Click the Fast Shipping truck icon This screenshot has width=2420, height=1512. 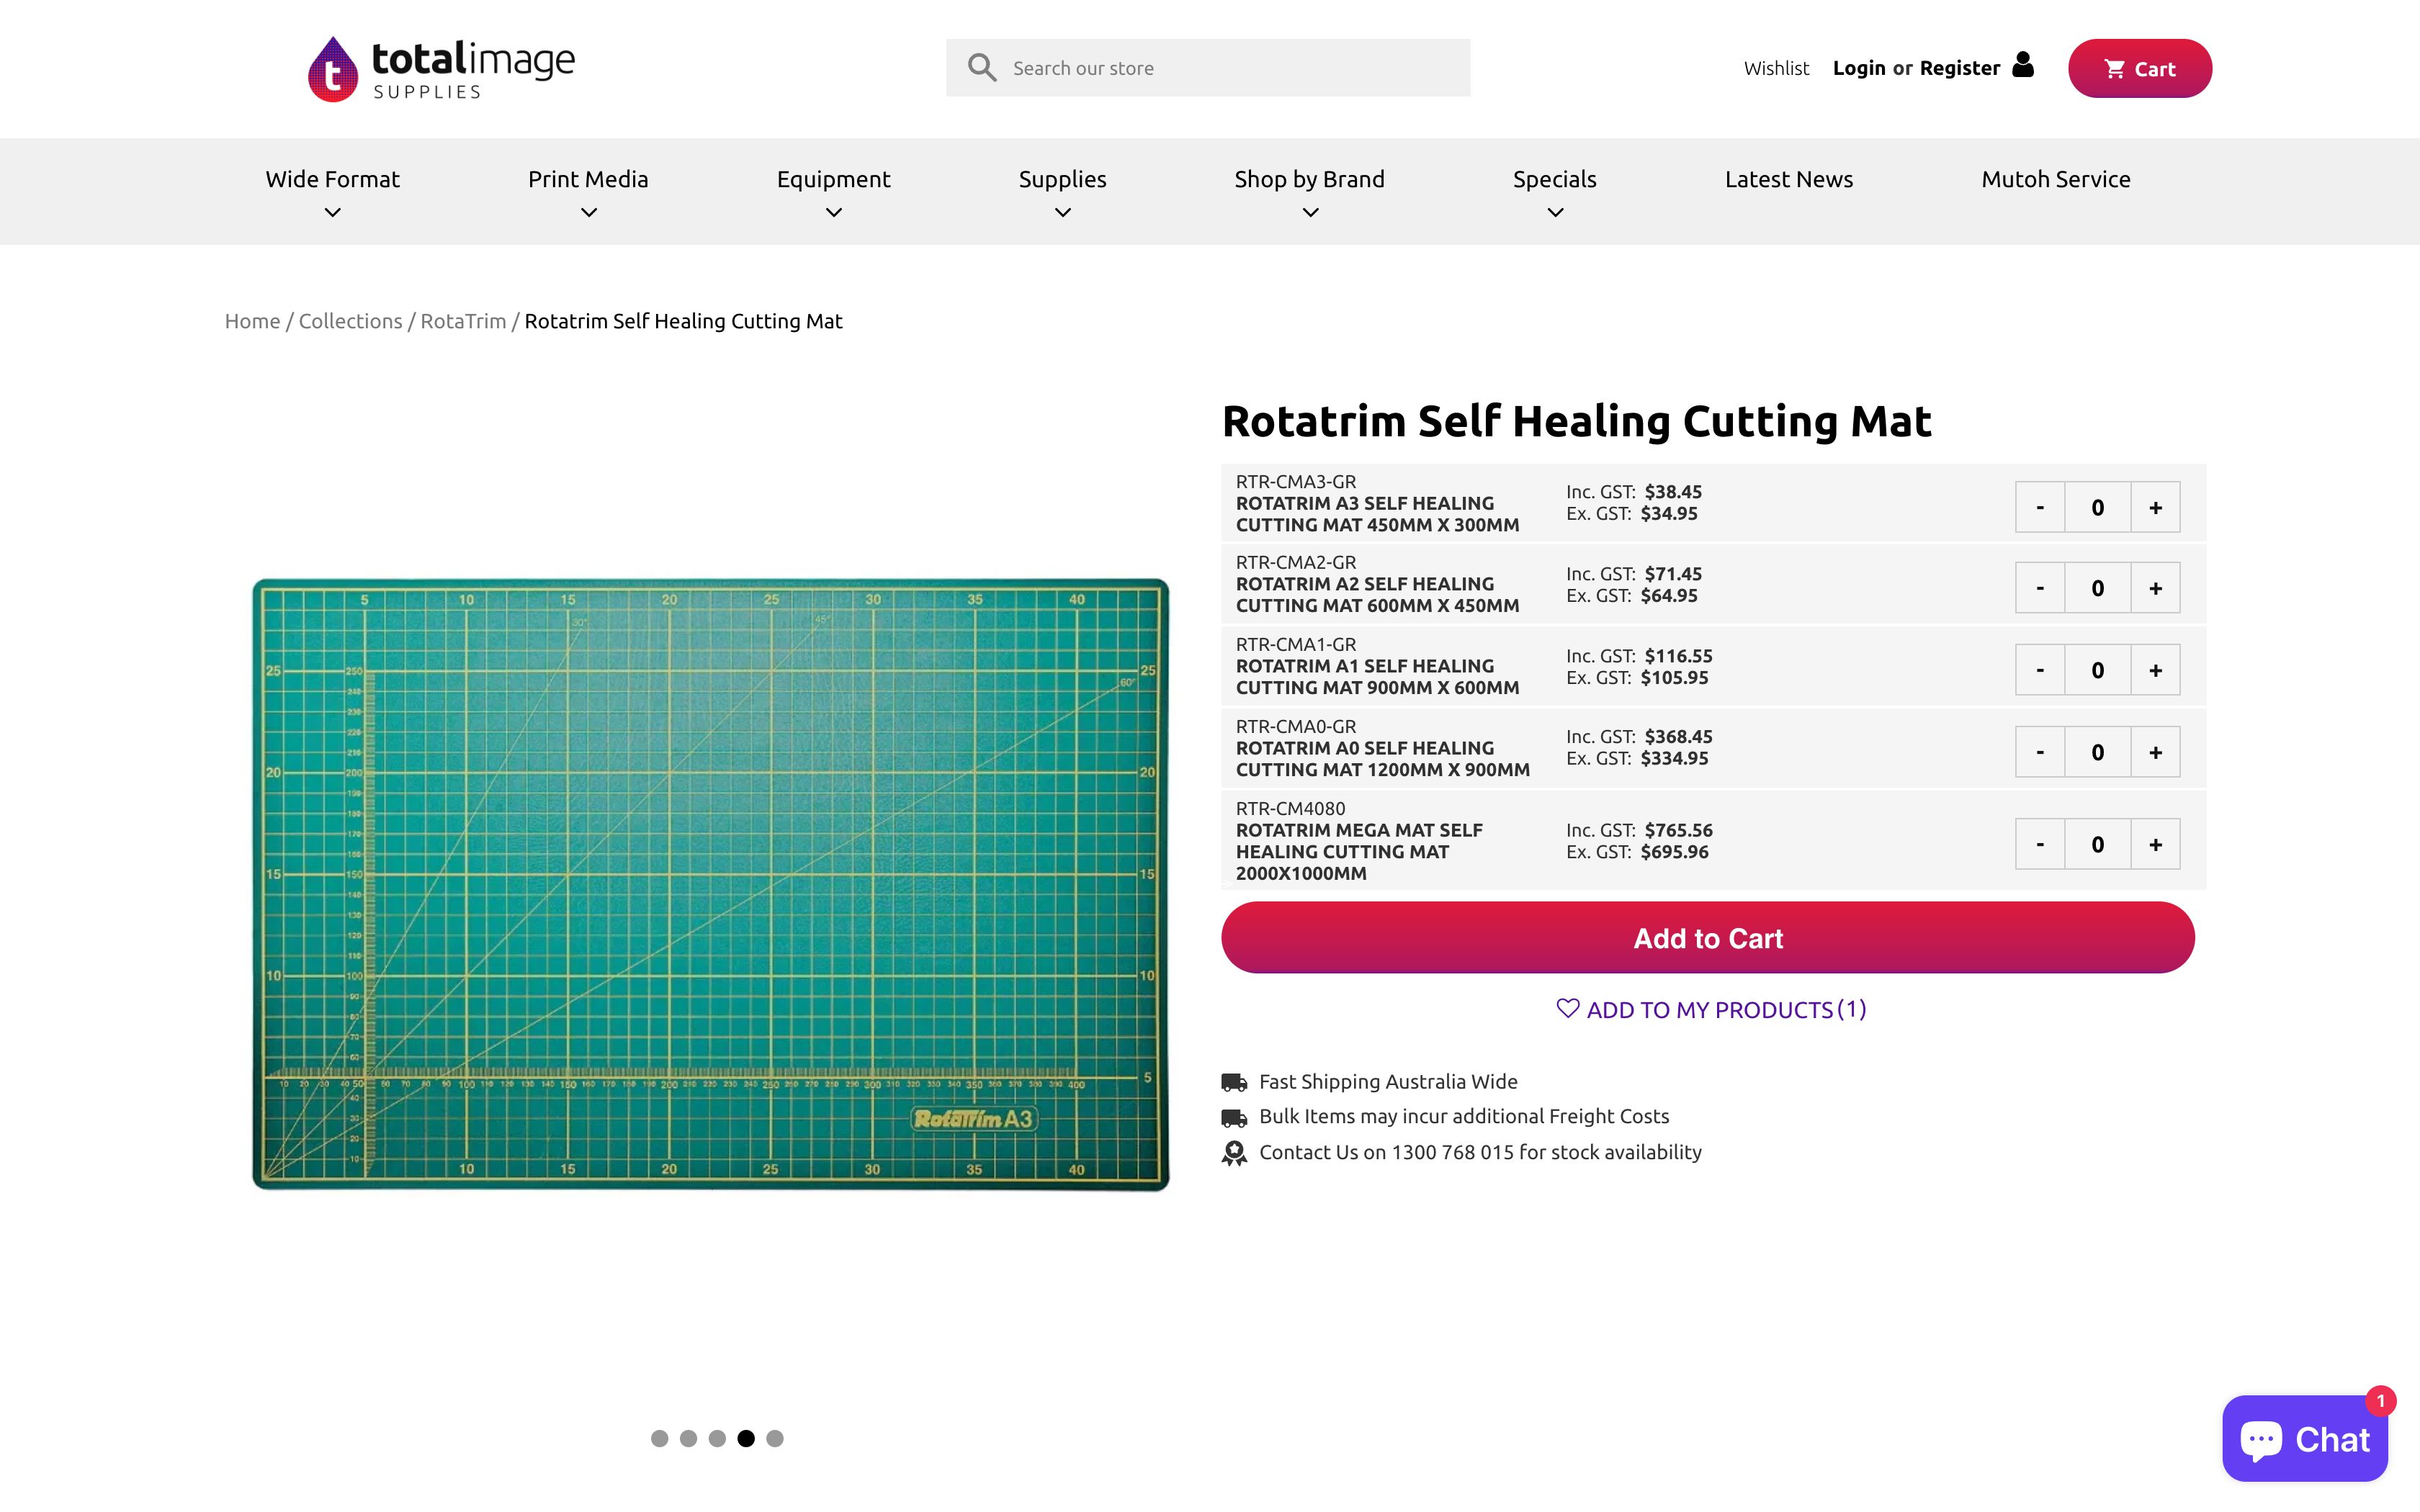(x=1234, y=1081)
